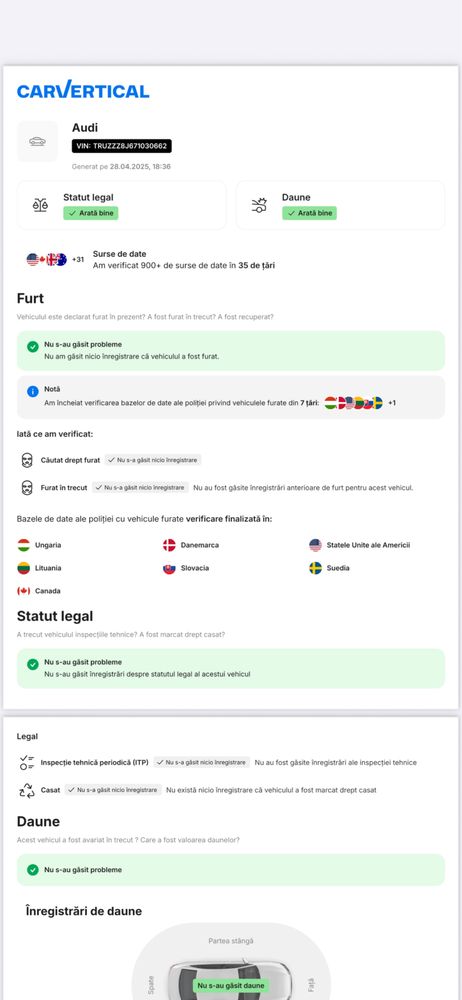Image resolution: width=462 pixels, height=1000 pixels.
Task: Select the Ungaria flag entry
Action: pos(40,545)
